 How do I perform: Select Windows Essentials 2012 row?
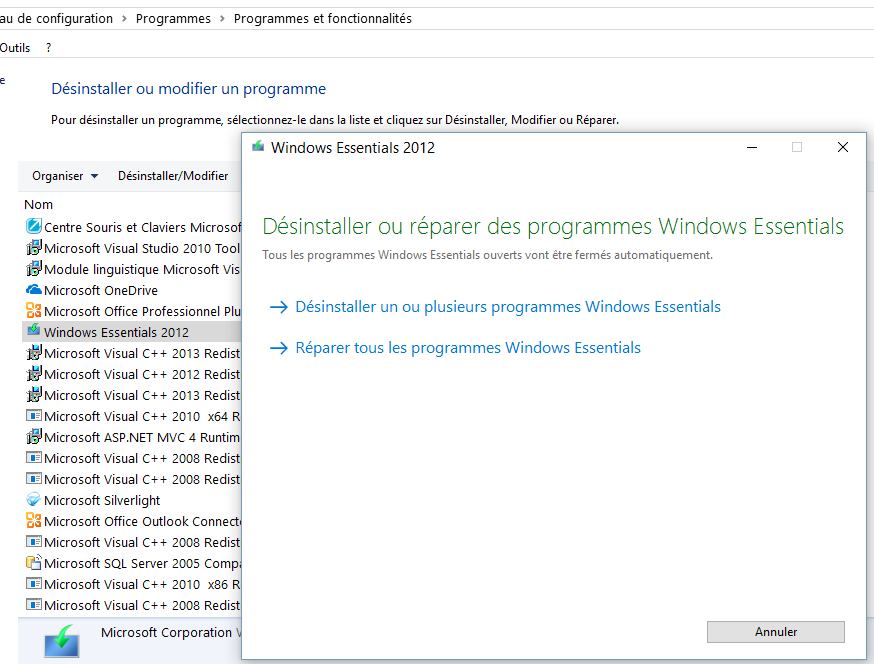point(132,332)
